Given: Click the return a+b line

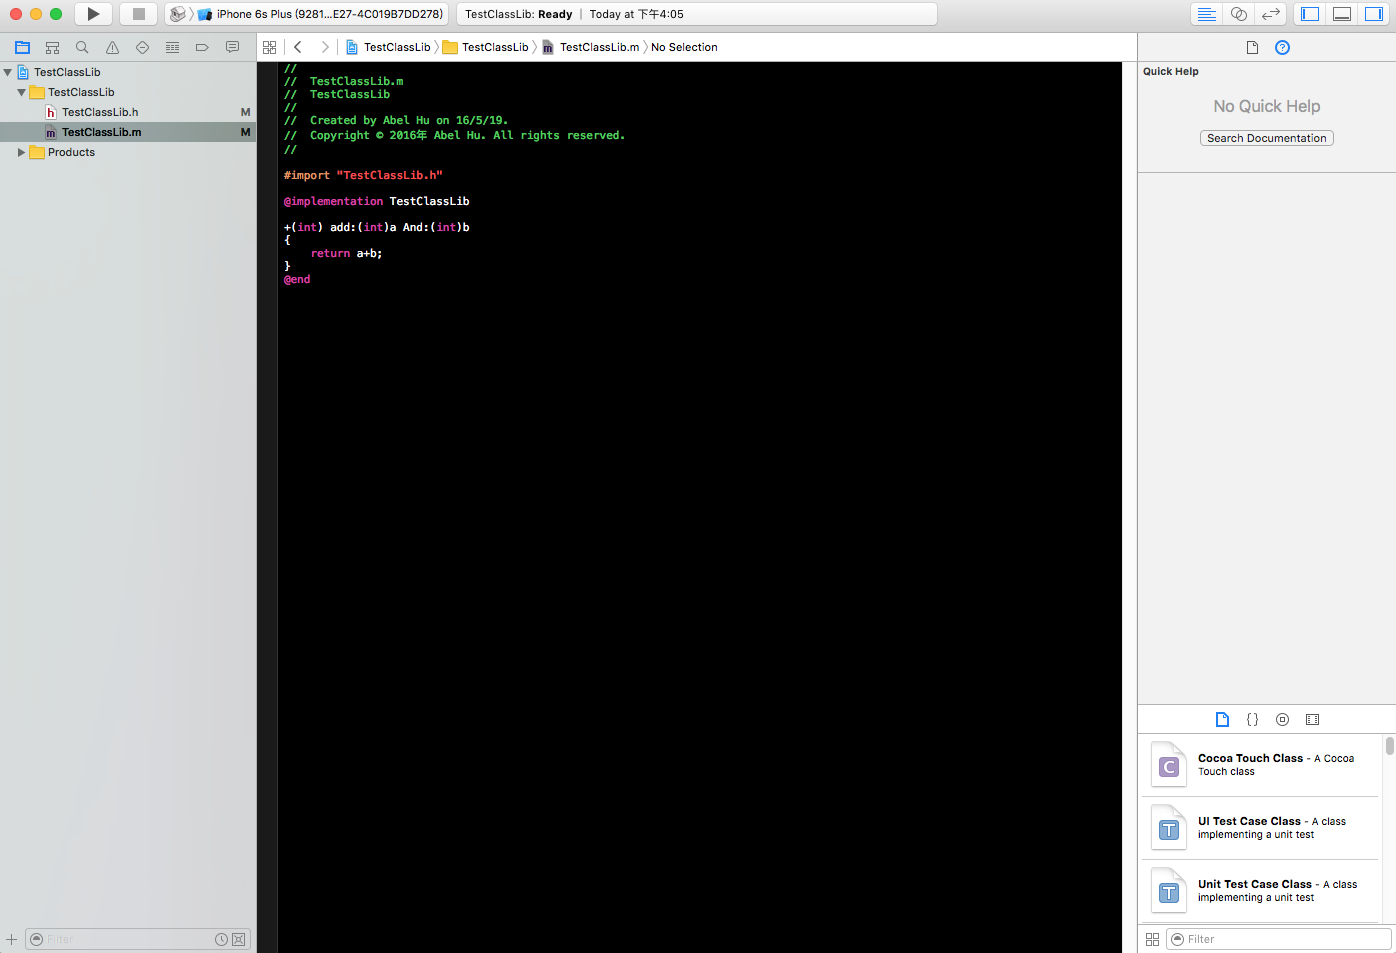Looking at the screenshot, I should 346,253.
